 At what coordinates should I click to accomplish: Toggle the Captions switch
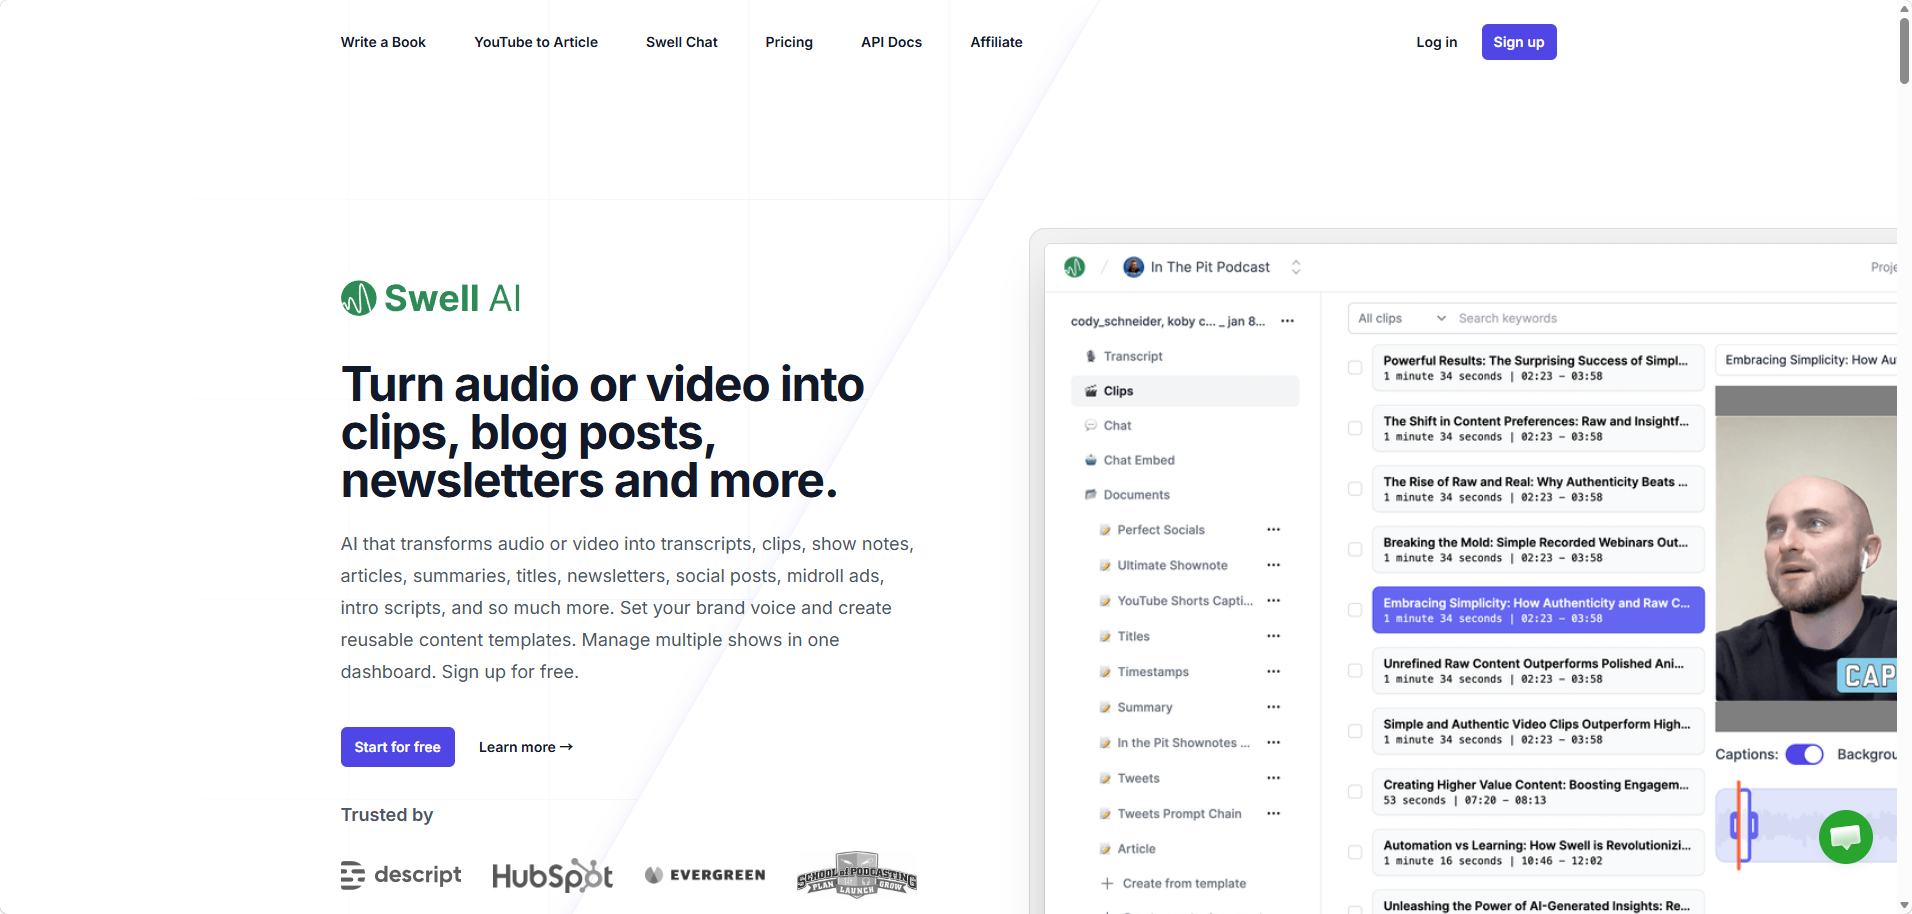1805,755
